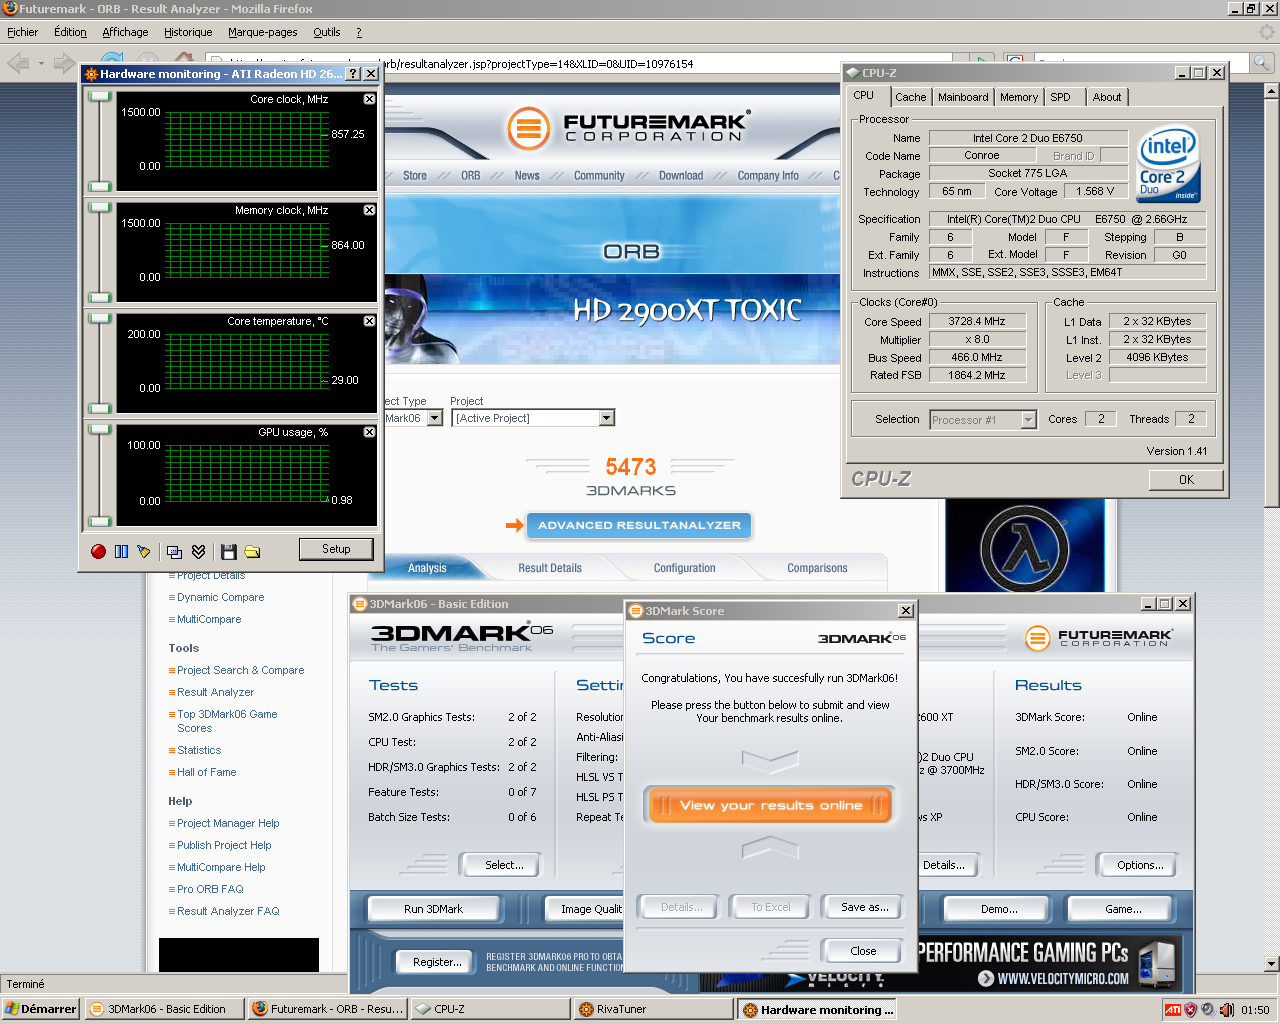This screenshot has height=1024, width=1280.
Task: Switch to the About tab in CPU-Z
Action: point(1107,97)
